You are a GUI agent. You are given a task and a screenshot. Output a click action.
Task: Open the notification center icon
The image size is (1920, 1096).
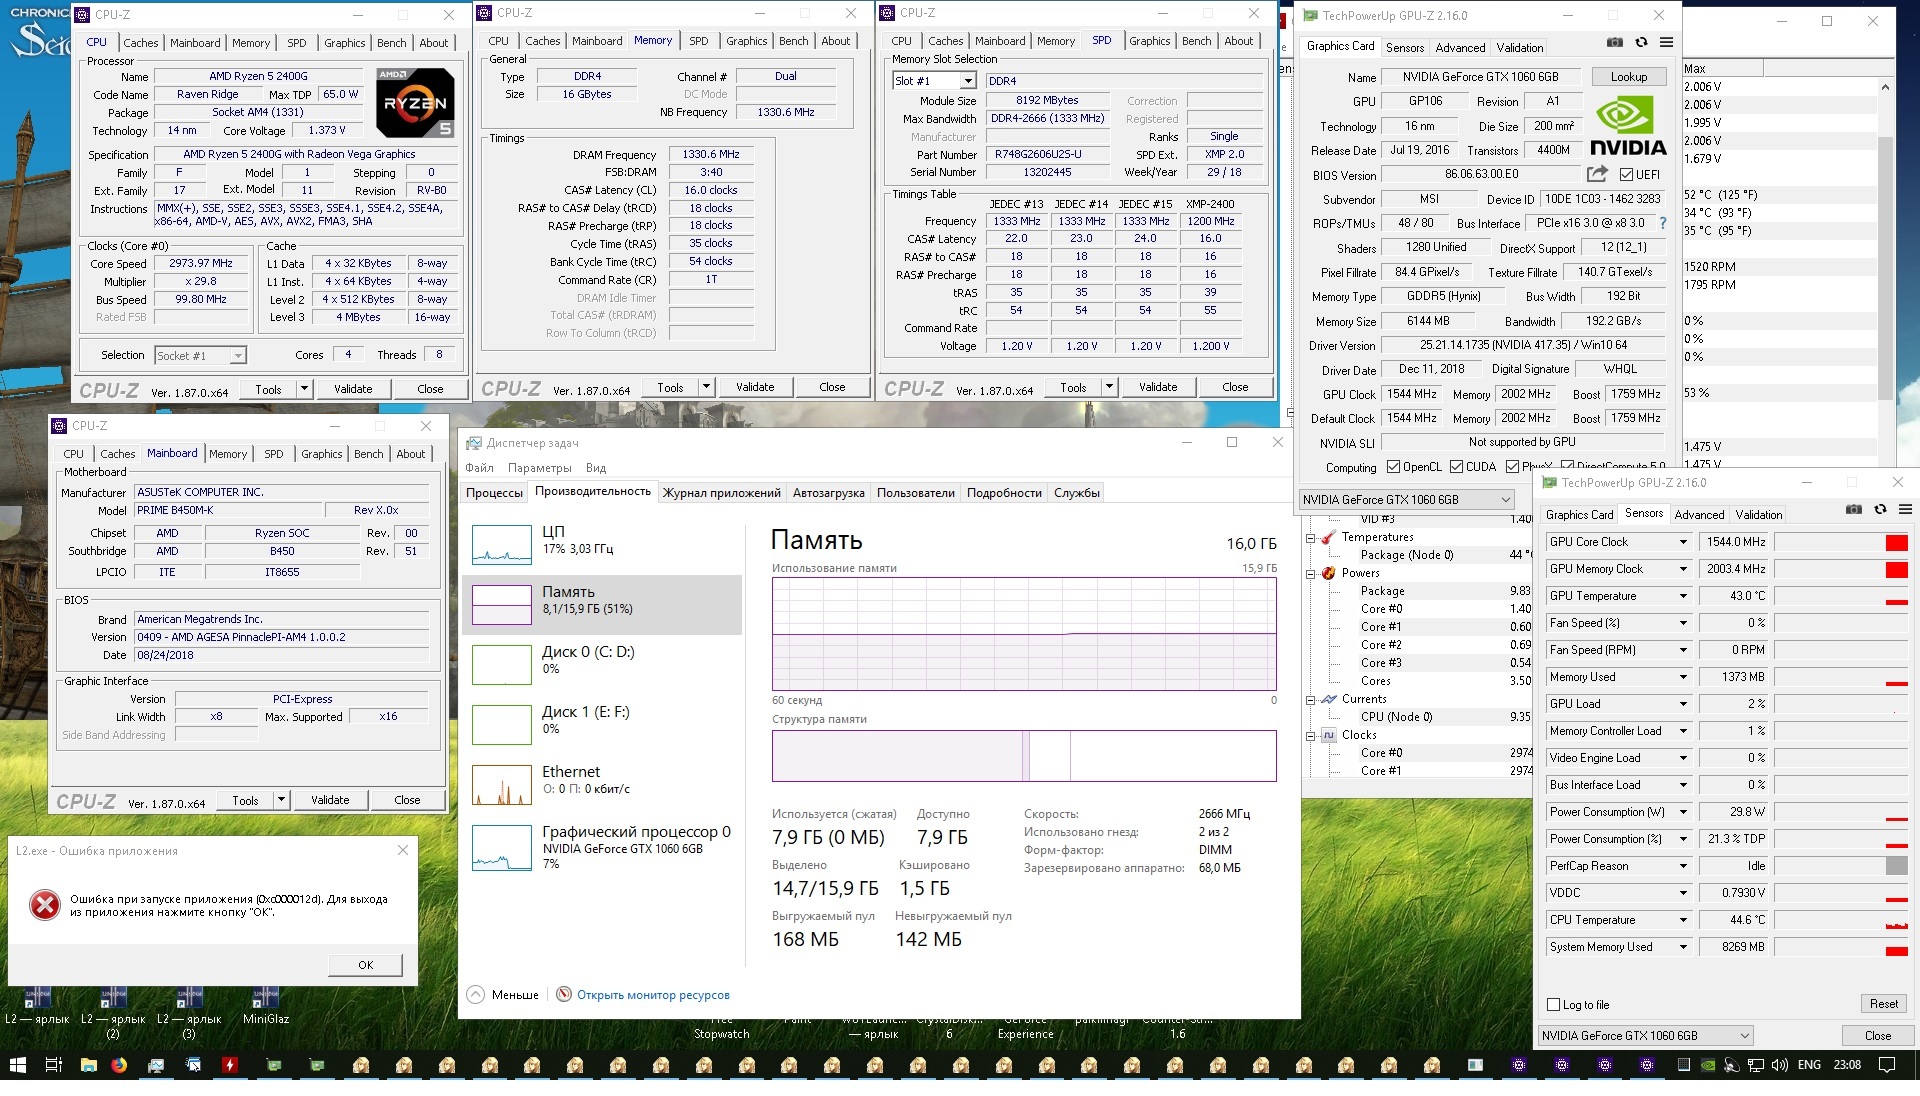(1886, 1065)
